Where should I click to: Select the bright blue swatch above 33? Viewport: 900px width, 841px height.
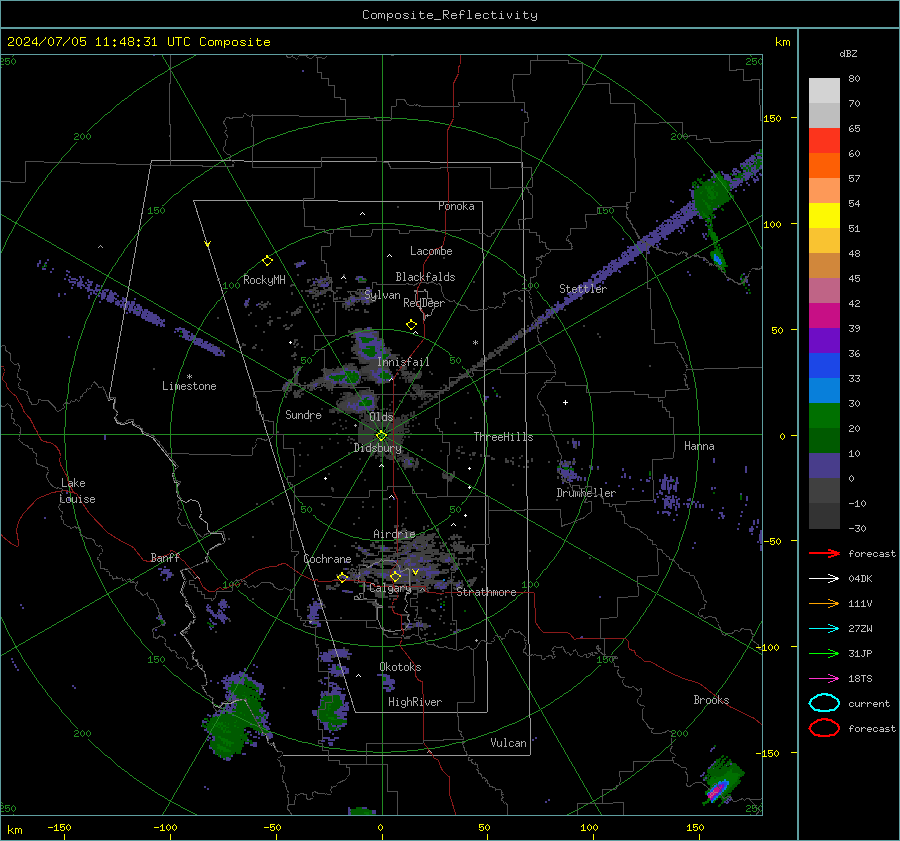point(824,366)
